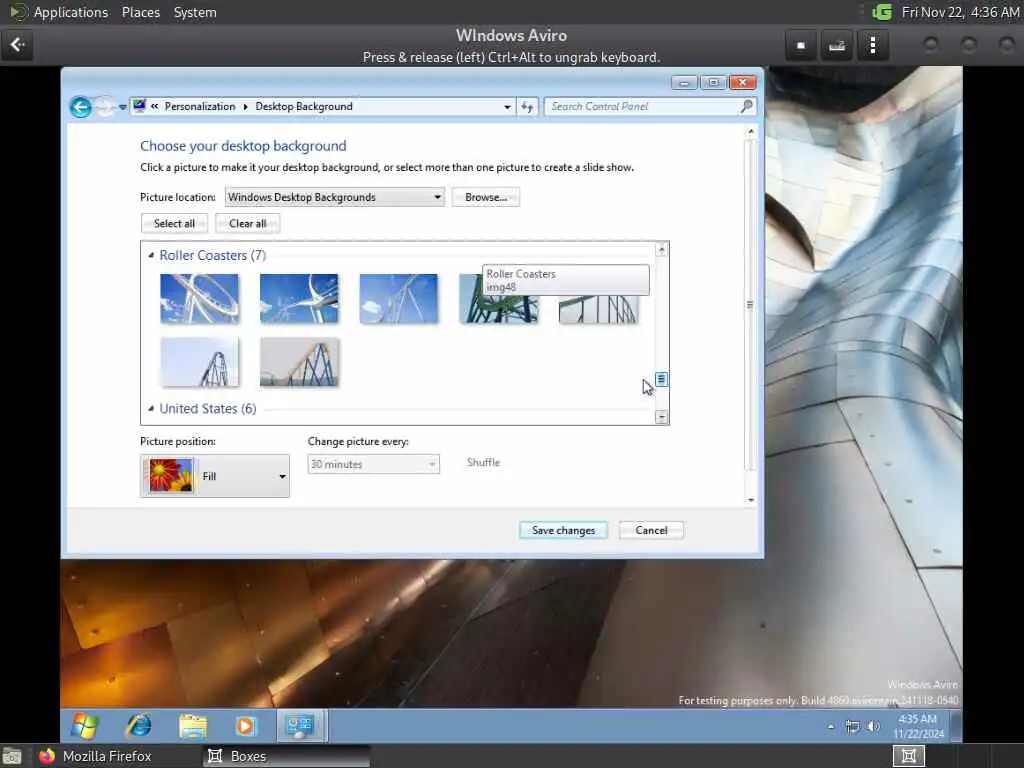Open the Picture location dropdown
The width and height of the screenshot is (1024, 768).
[334, 197]
